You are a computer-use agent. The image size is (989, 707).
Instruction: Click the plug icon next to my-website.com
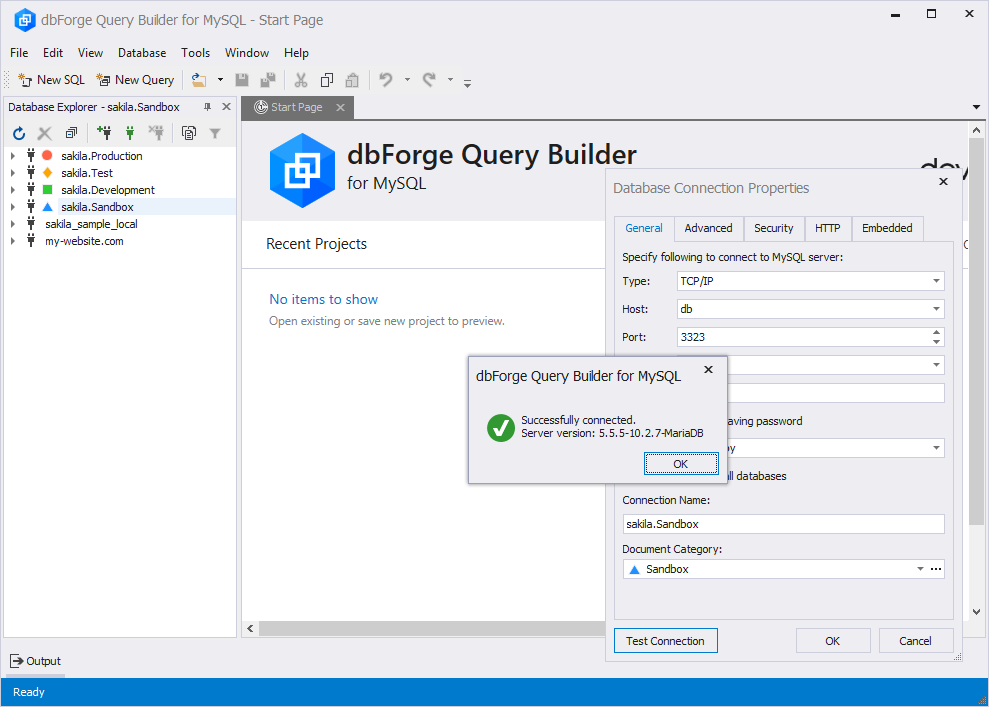(31, 240)
